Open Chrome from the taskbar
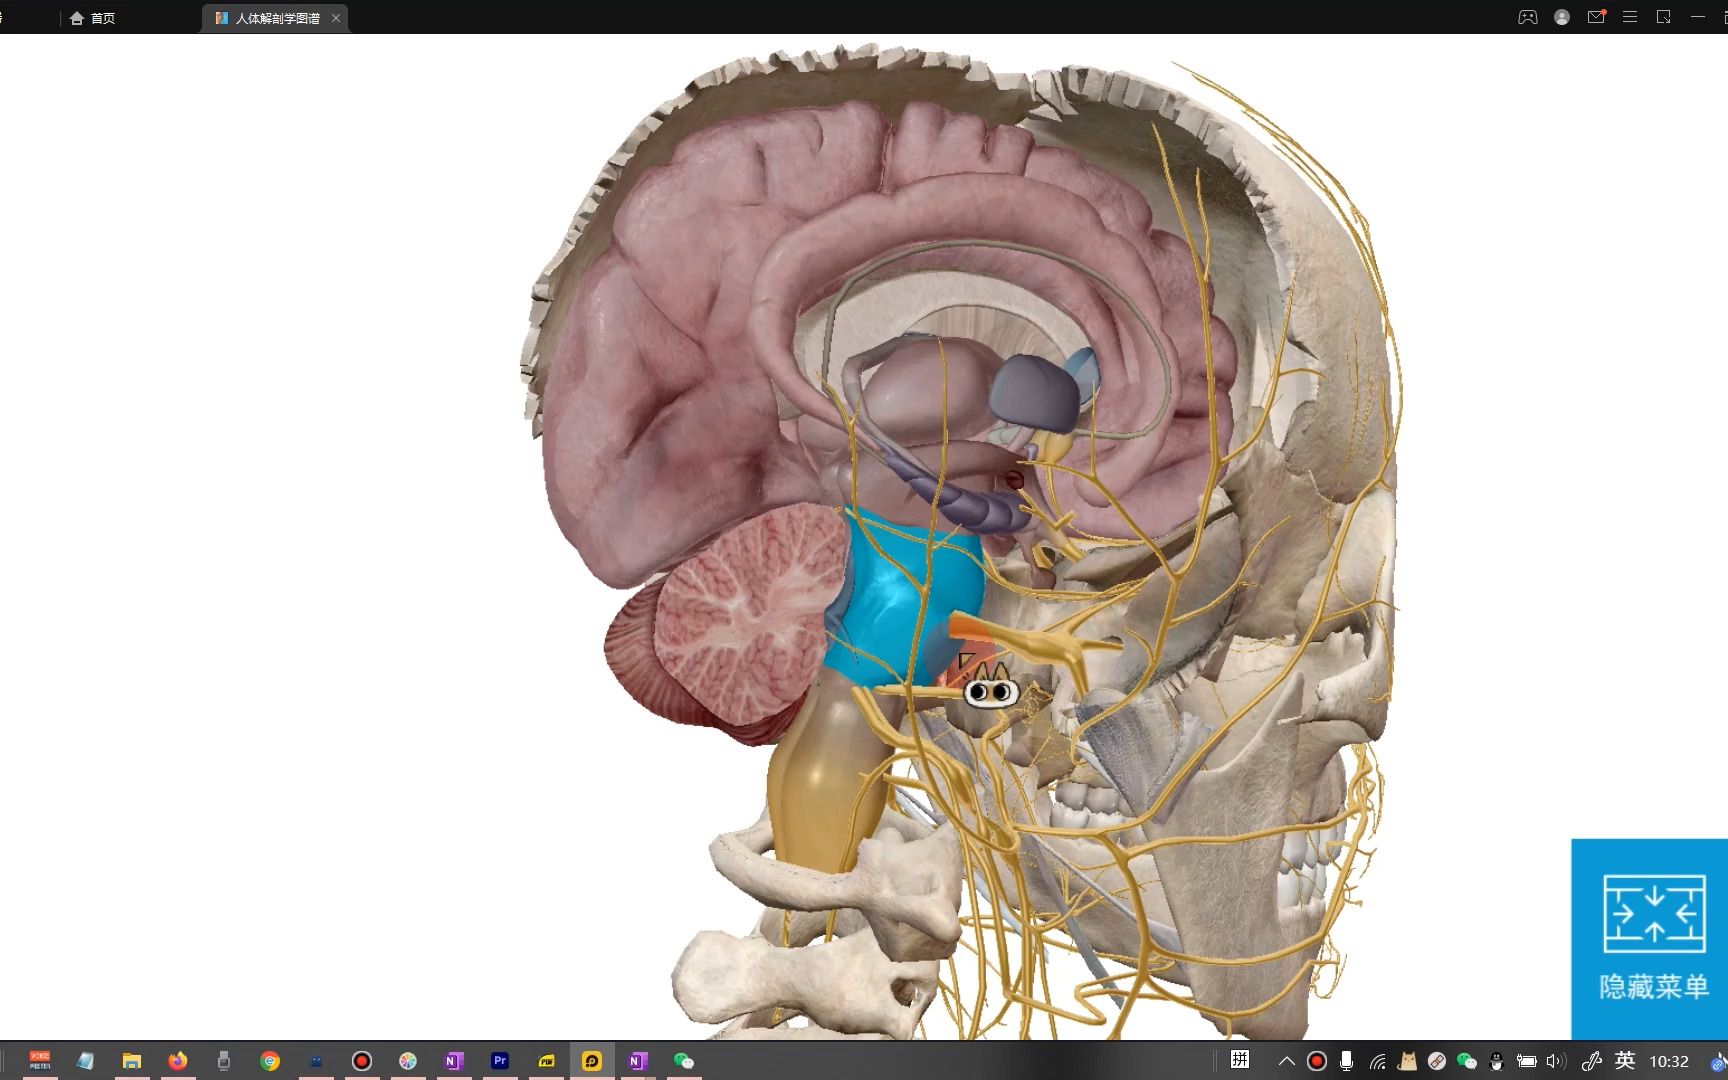Viewport: 1728px width, 1080px height. point(270,1061)
